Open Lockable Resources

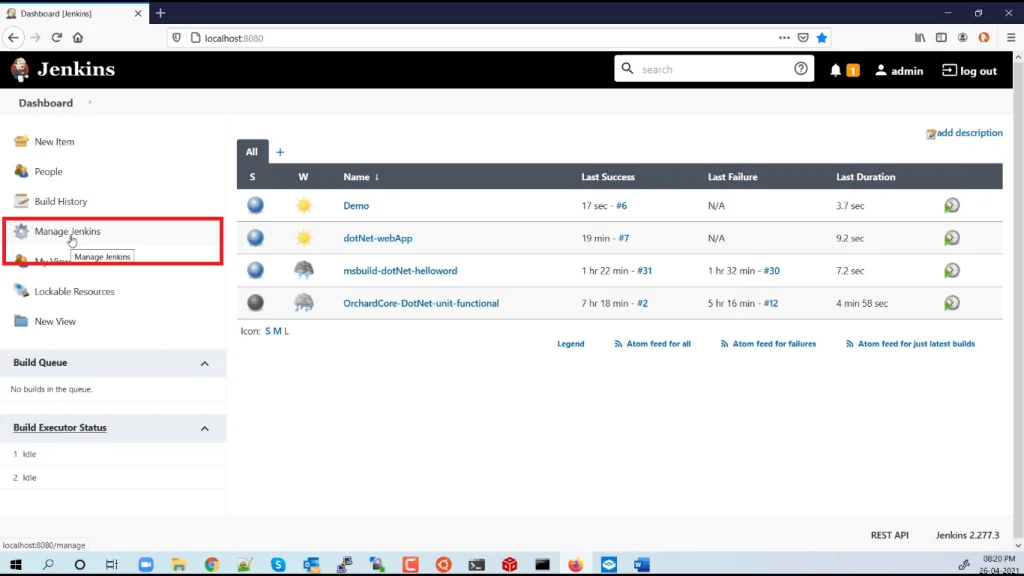(x=74, y=291)
